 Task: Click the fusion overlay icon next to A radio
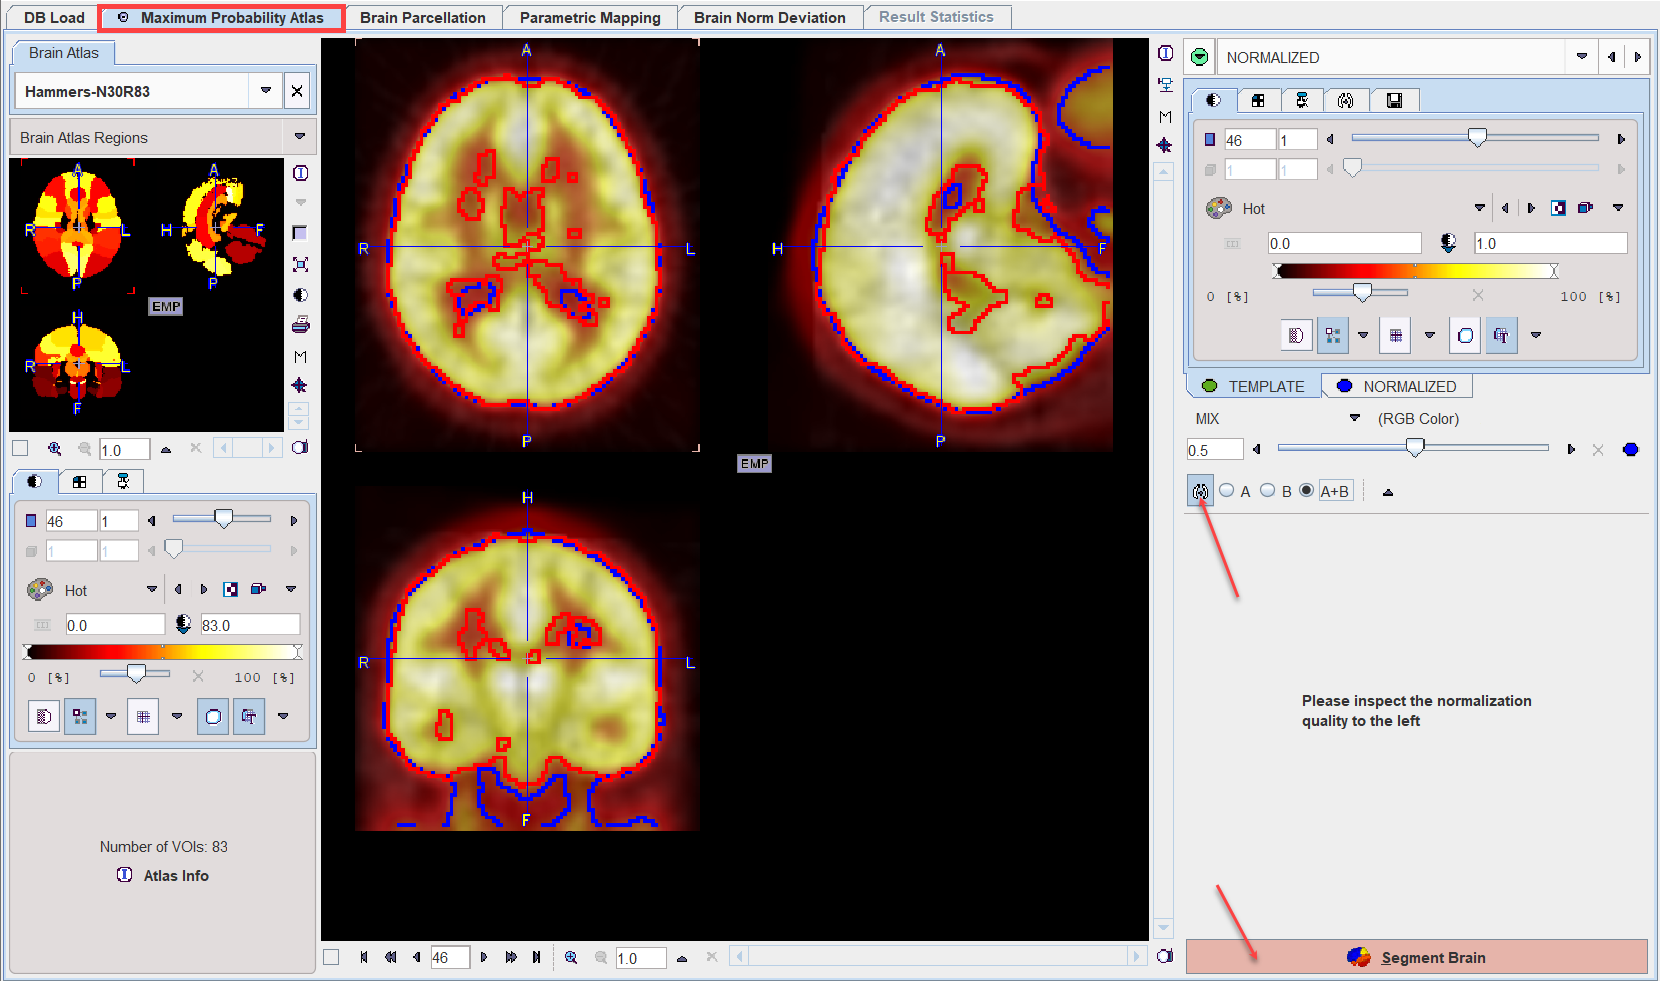tap(1200, 491)
